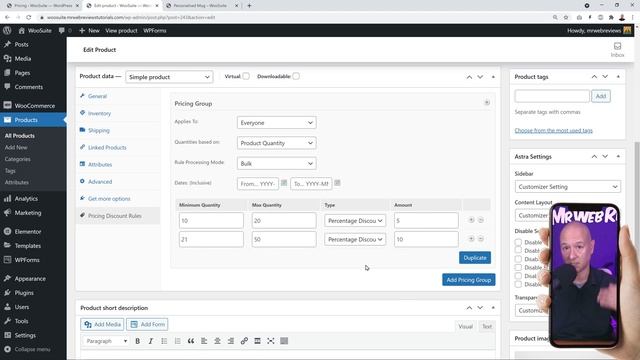The width and height of the screenshot is (640, 360).
Task: Click the Add Pricing Group button
Action: pyautogui.click(x=469, y=280)
